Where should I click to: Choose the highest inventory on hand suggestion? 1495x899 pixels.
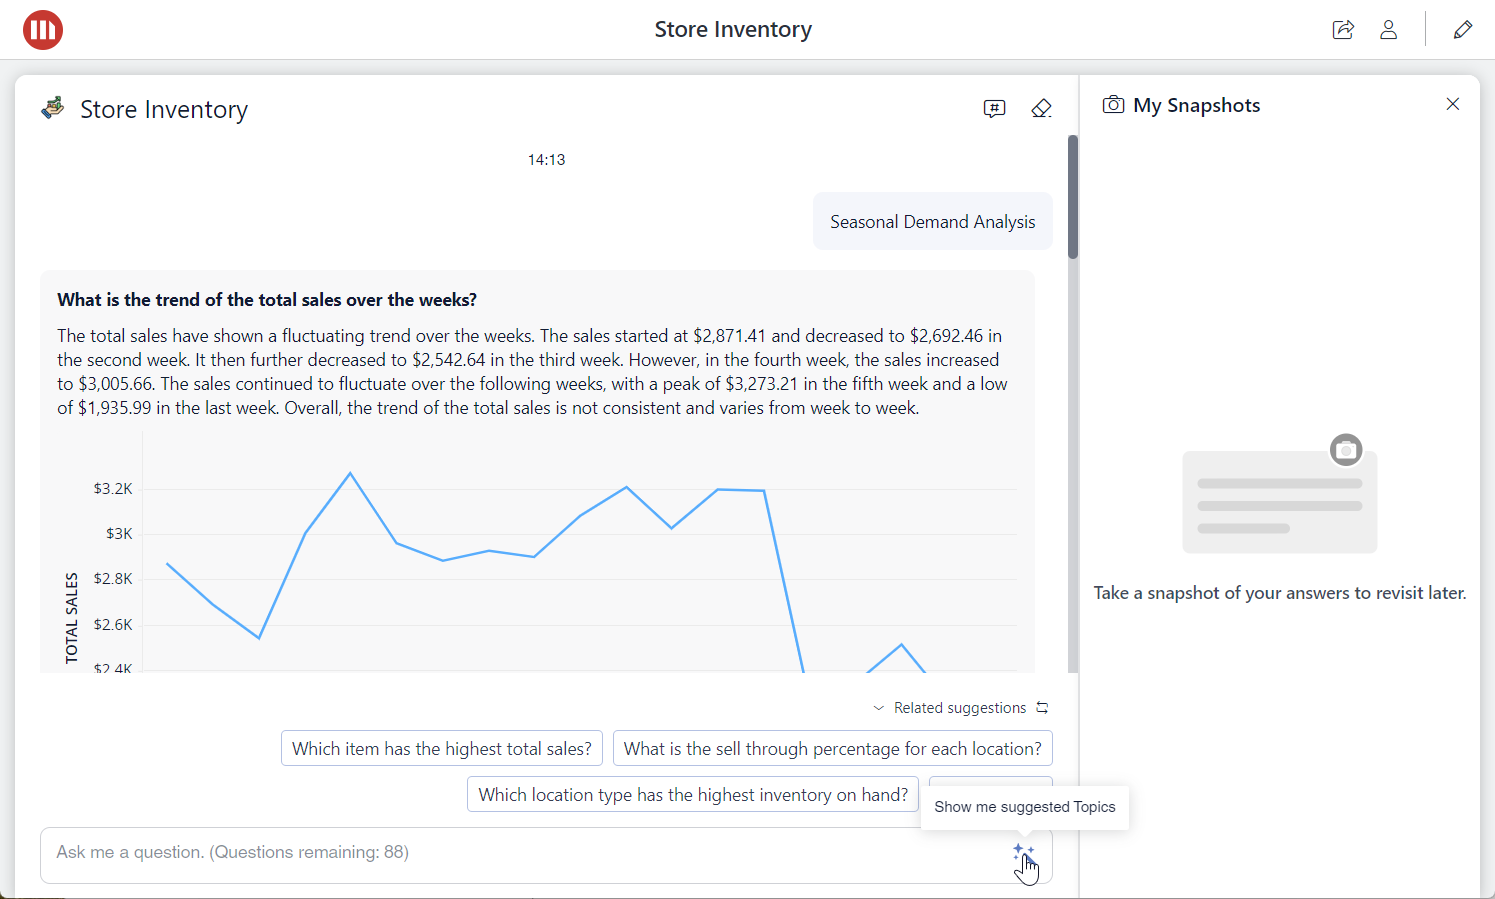tap(693, 795)
